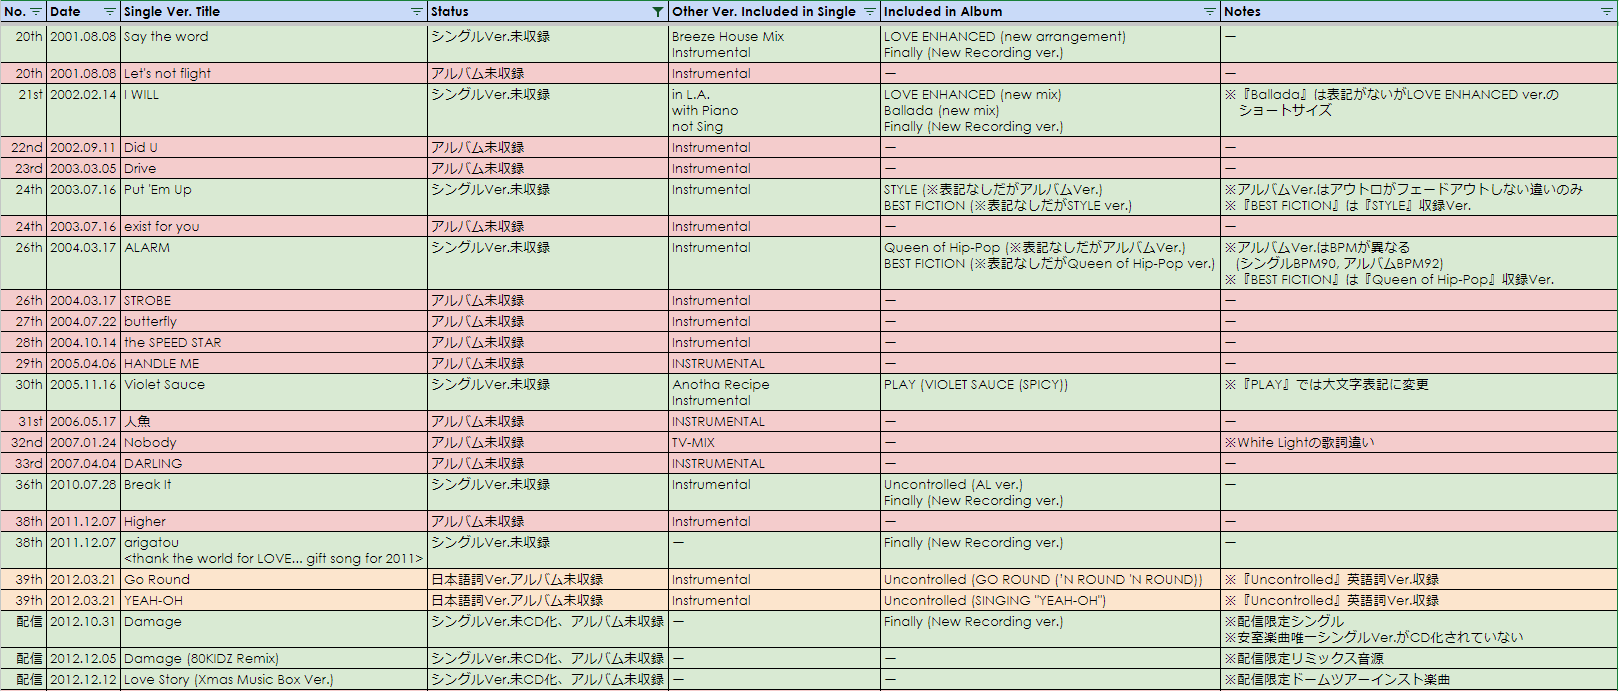Select the 'Nobody' title cell
Viewport: 1619px width, 691px height.
pyautogui.click(x=274, y=443)
